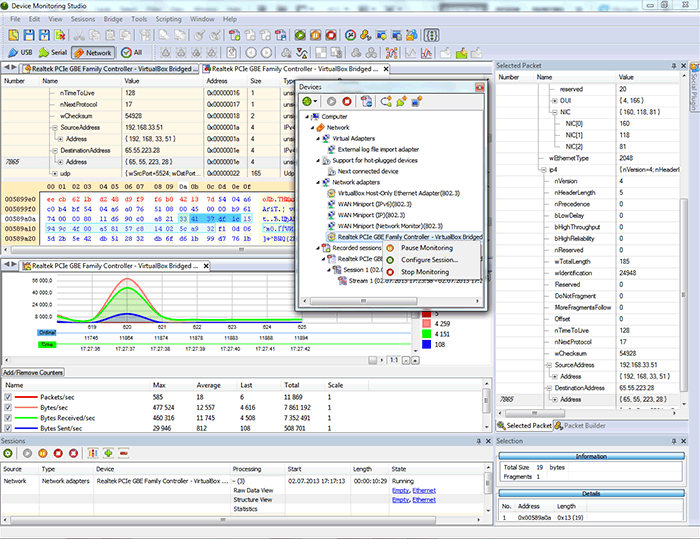Click the green legend color swatch (4 151)
700x539 pixels.
tap(426, 334)
